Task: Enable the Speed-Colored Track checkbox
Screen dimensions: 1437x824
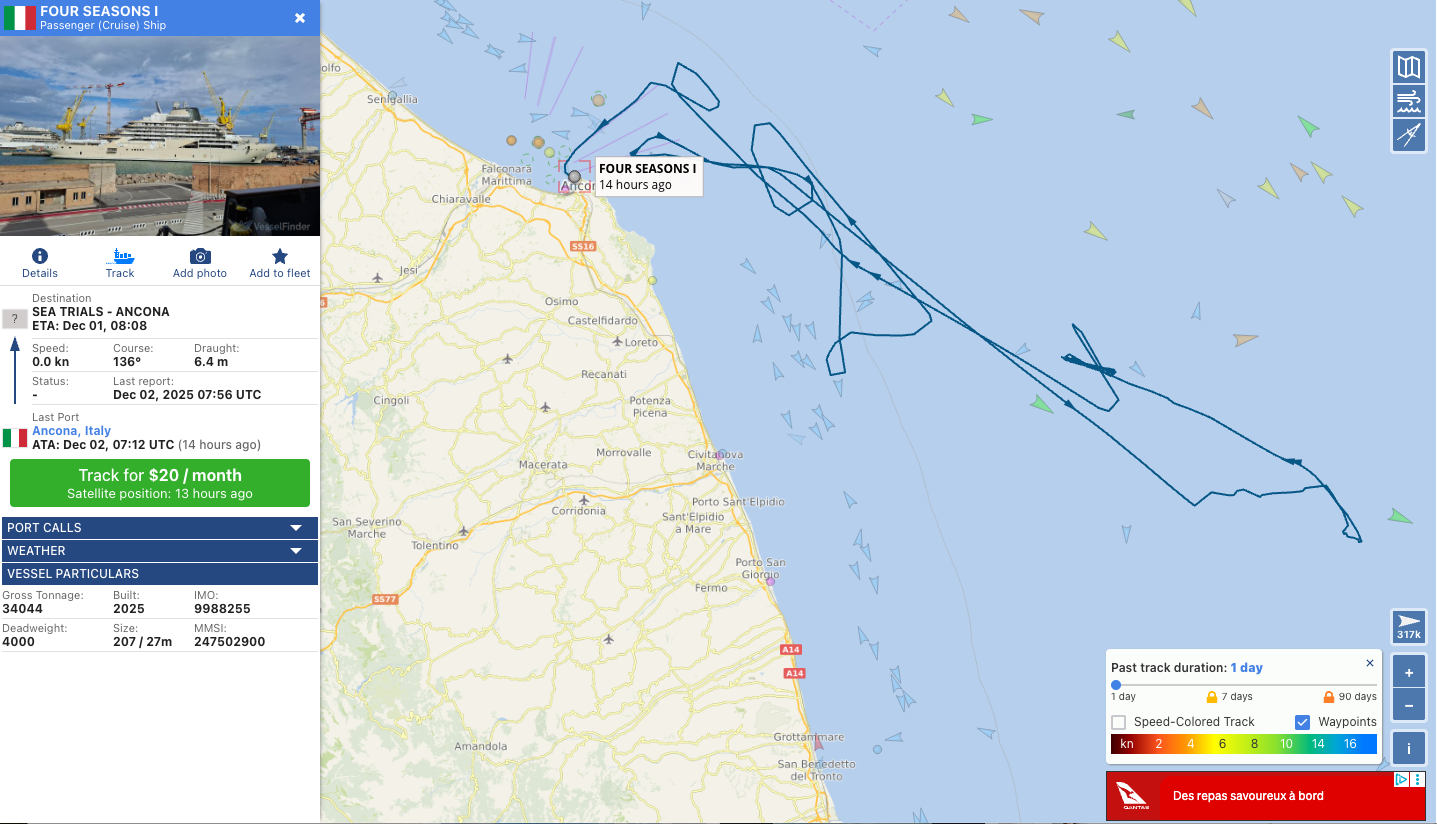Action: 1119,722
